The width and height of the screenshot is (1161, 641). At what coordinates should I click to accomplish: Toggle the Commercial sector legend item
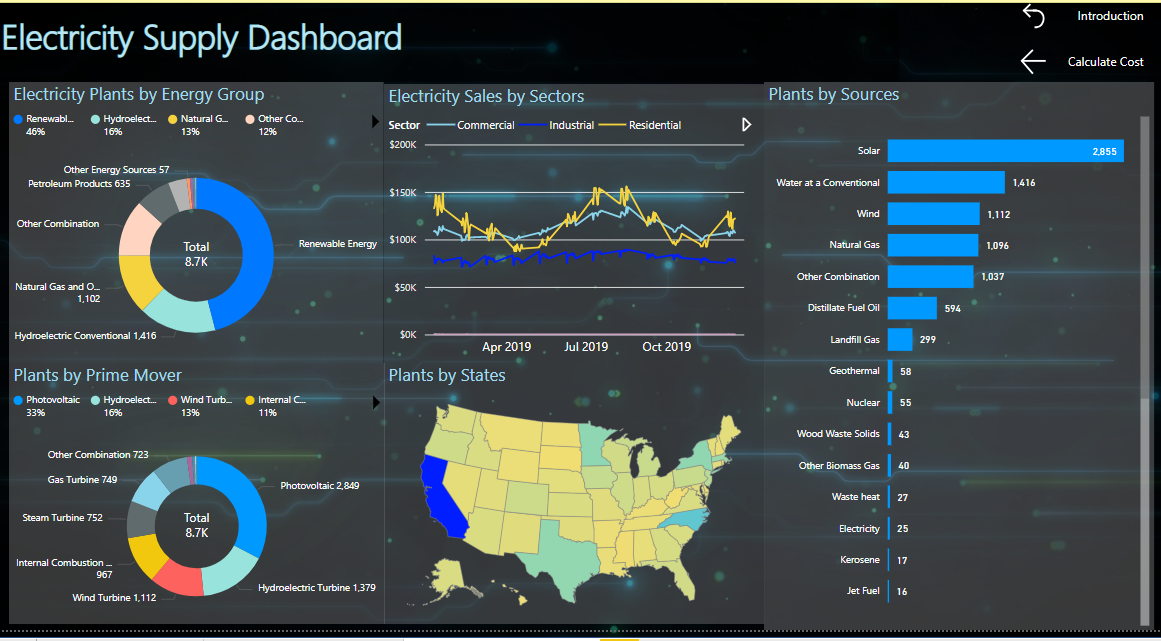(471, 125)
